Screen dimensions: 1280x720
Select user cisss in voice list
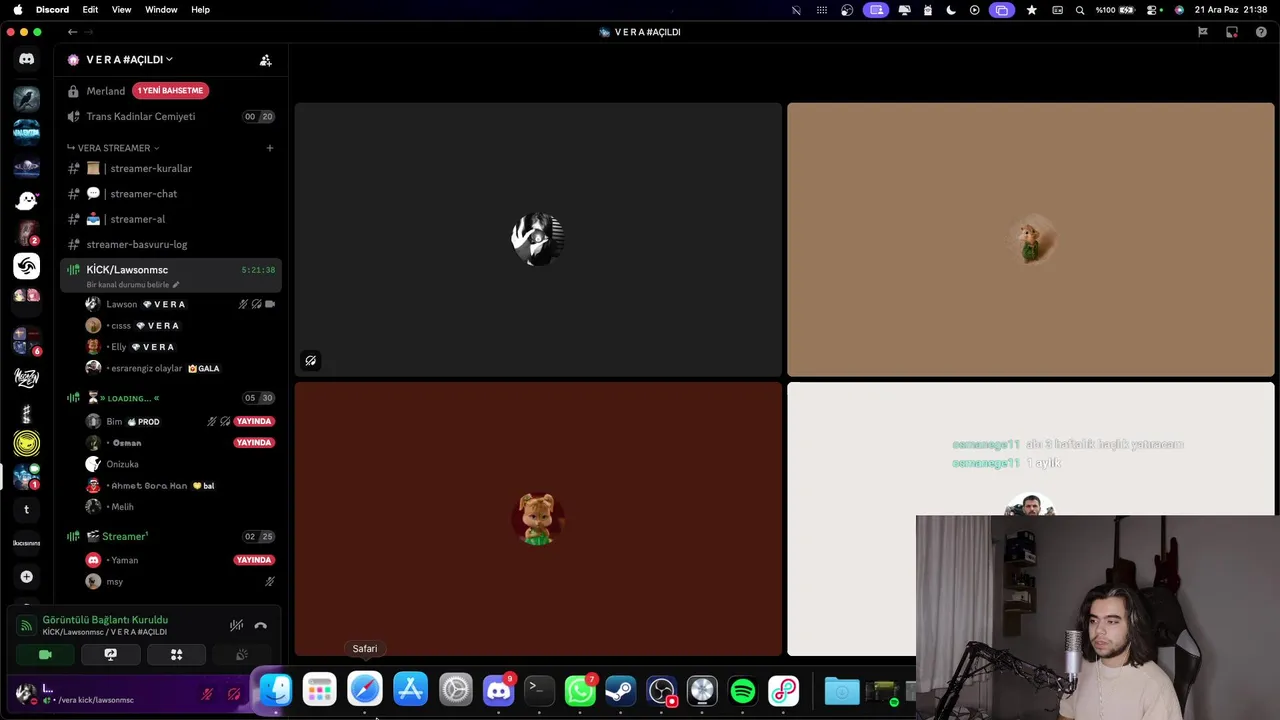point(180,325)
